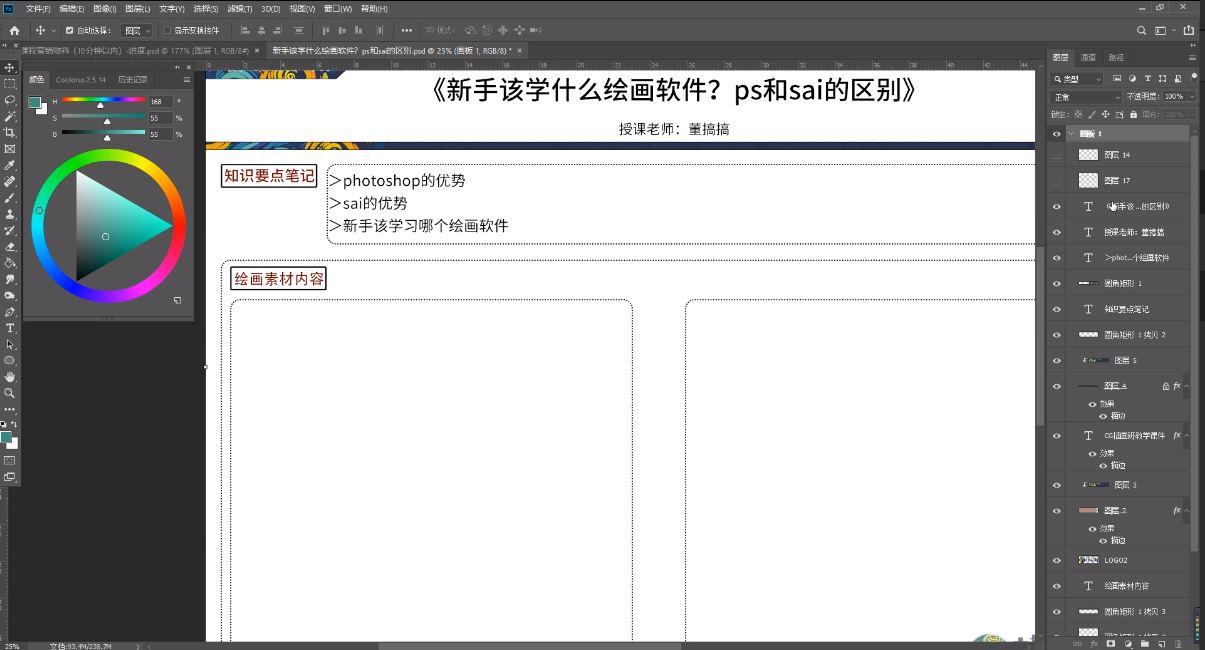This screenshot has width=1205, height=650.
Task: Open the workspace switcher dropdown
Action: 1165,30
